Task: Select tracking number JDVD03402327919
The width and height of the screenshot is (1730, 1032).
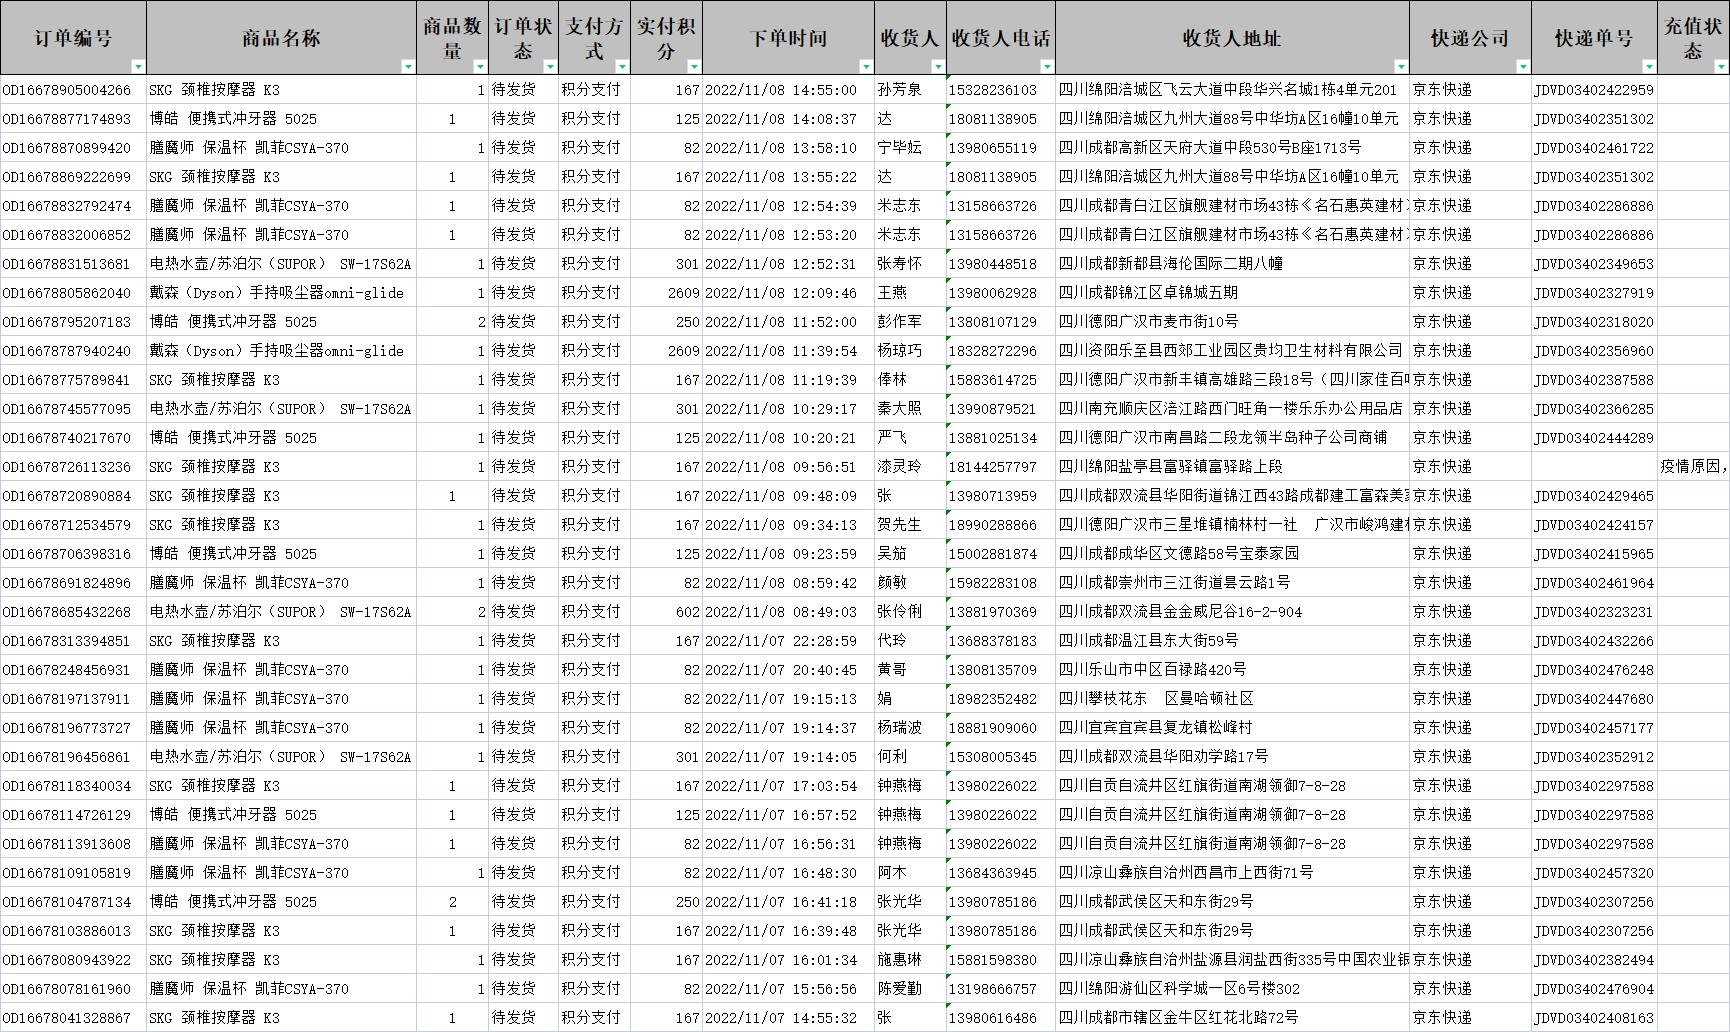Action: [1594, 293]
